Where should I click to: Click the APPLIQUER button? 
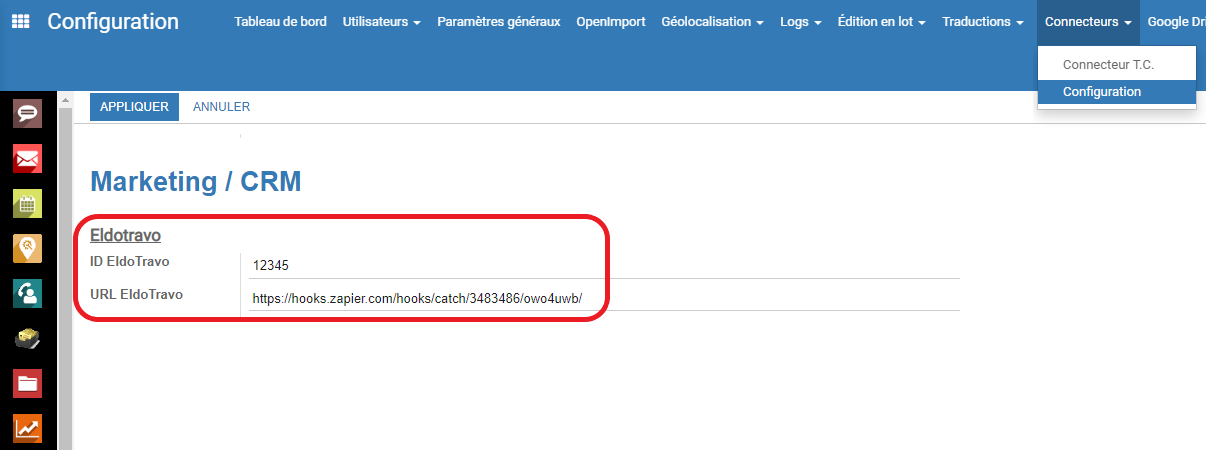[x=134, y=107]
